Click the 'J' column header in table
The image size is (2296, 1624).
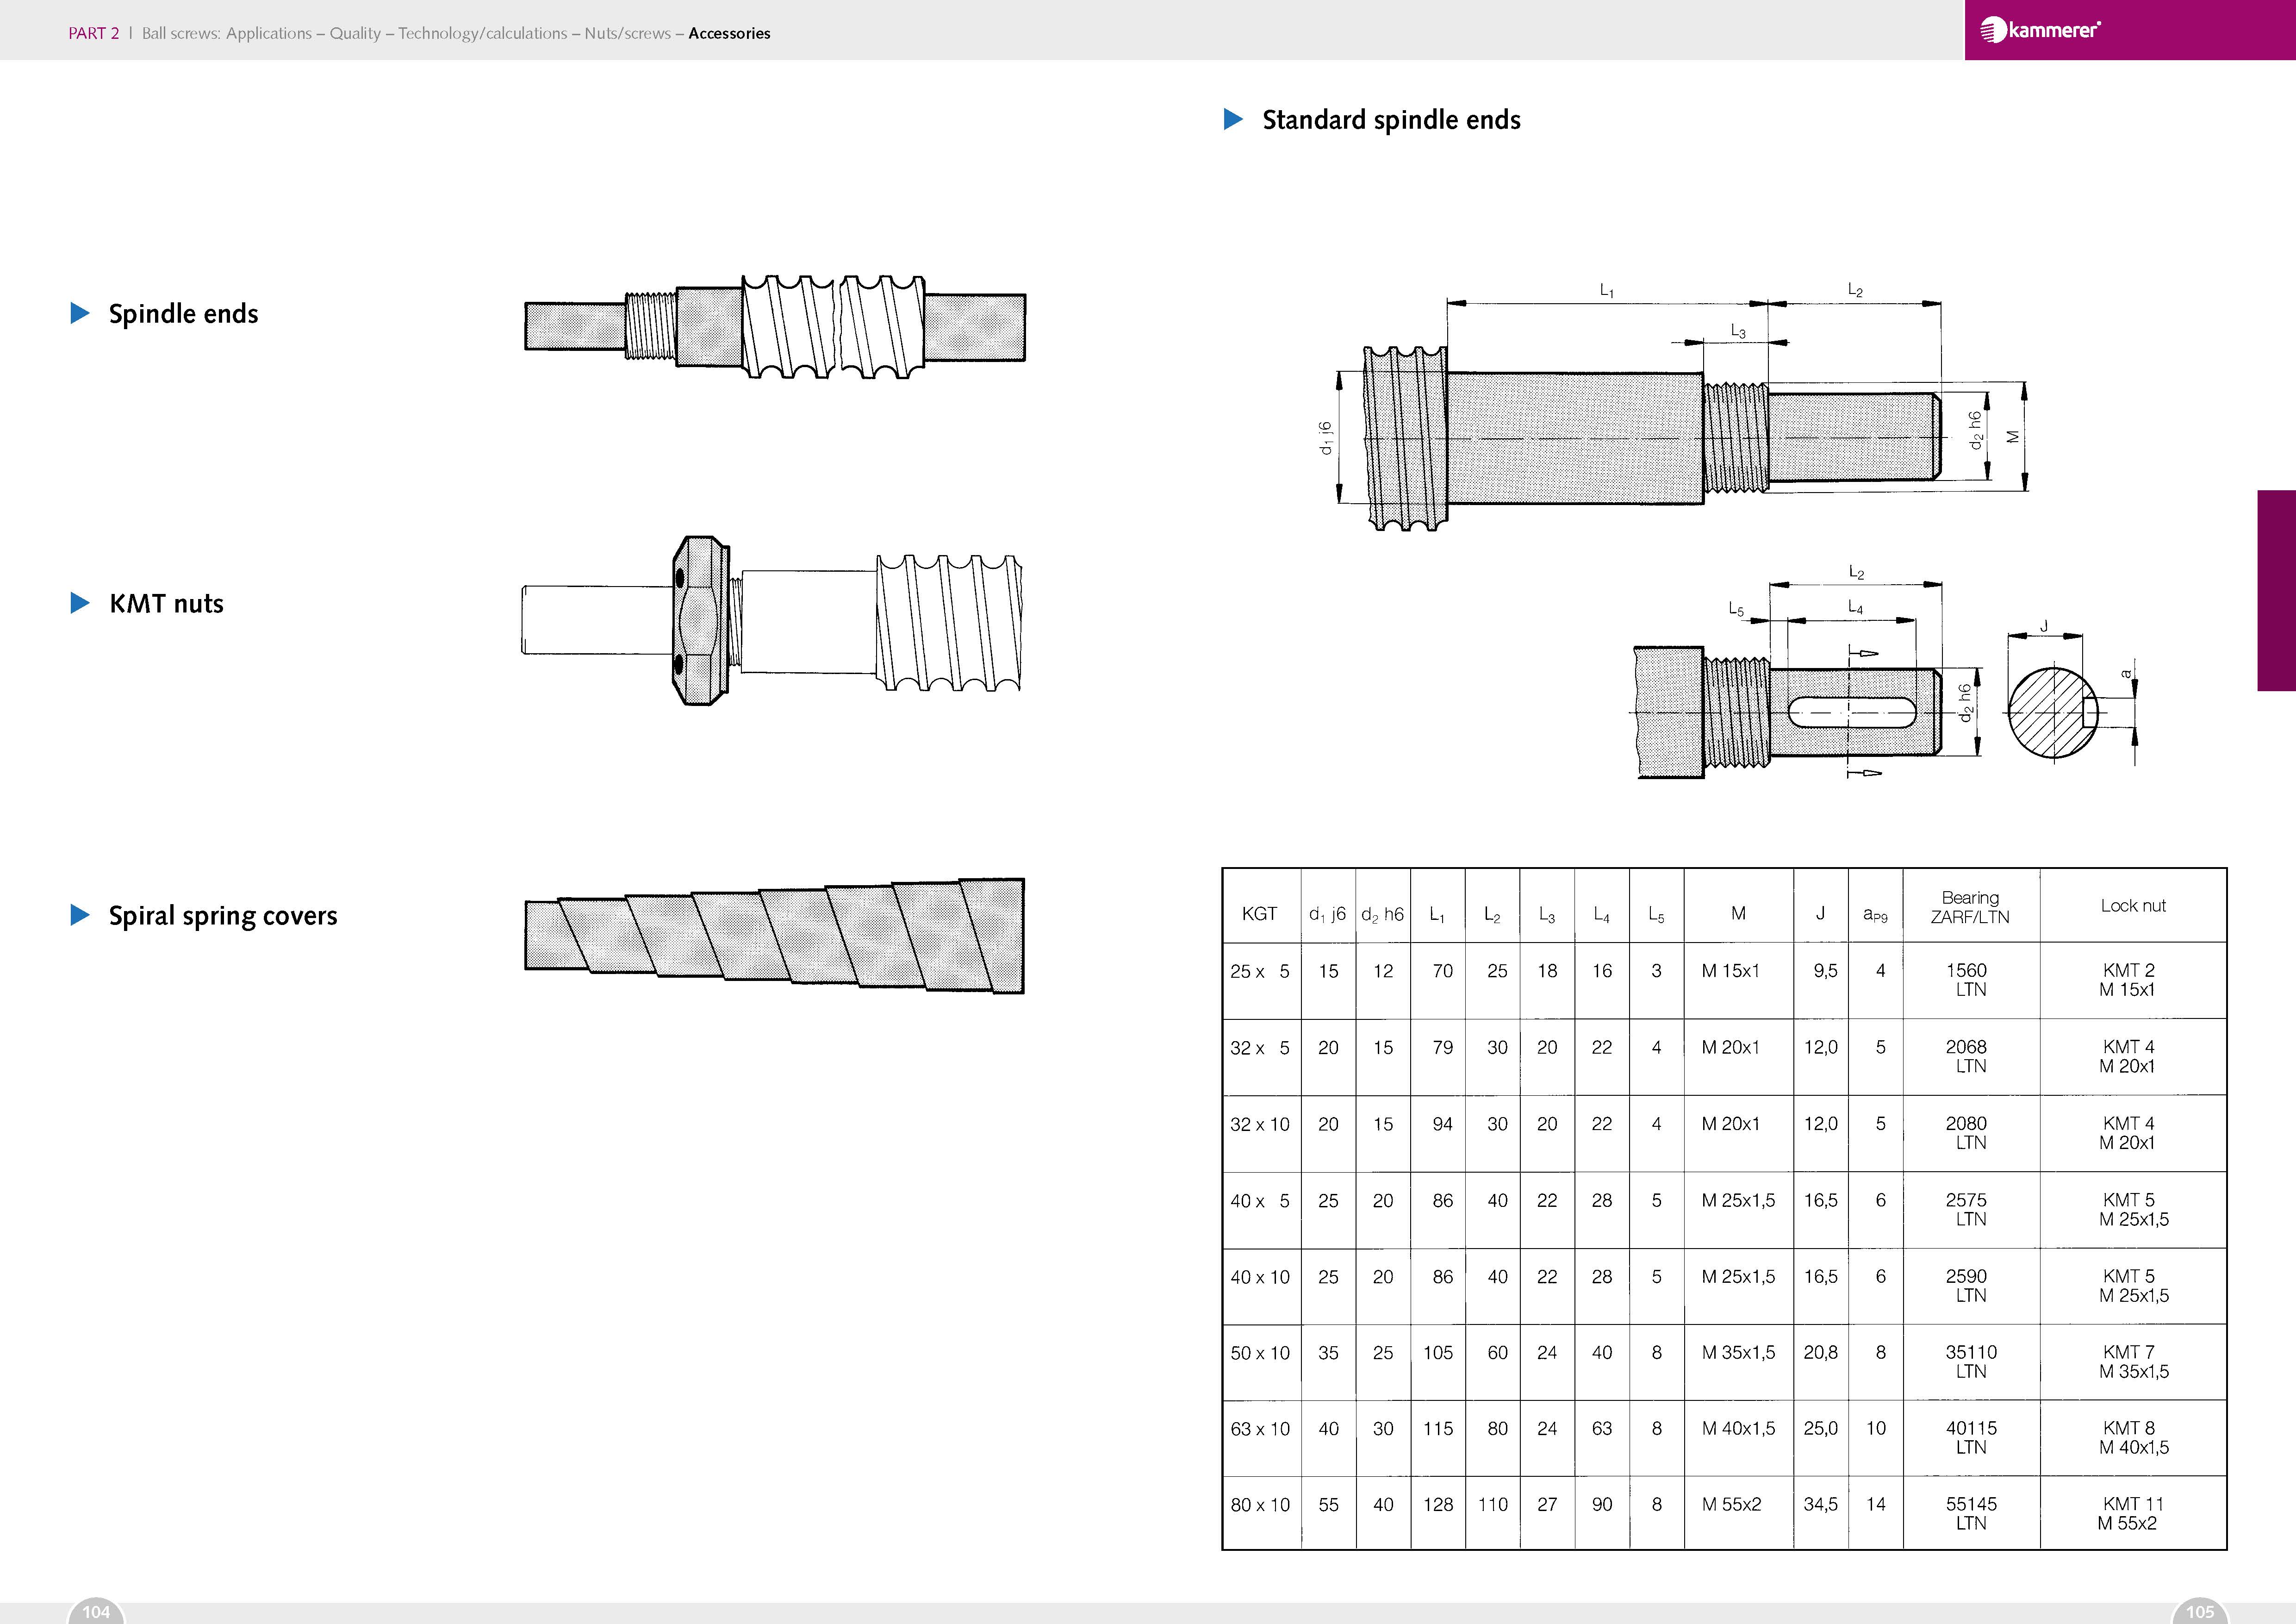1820,913
